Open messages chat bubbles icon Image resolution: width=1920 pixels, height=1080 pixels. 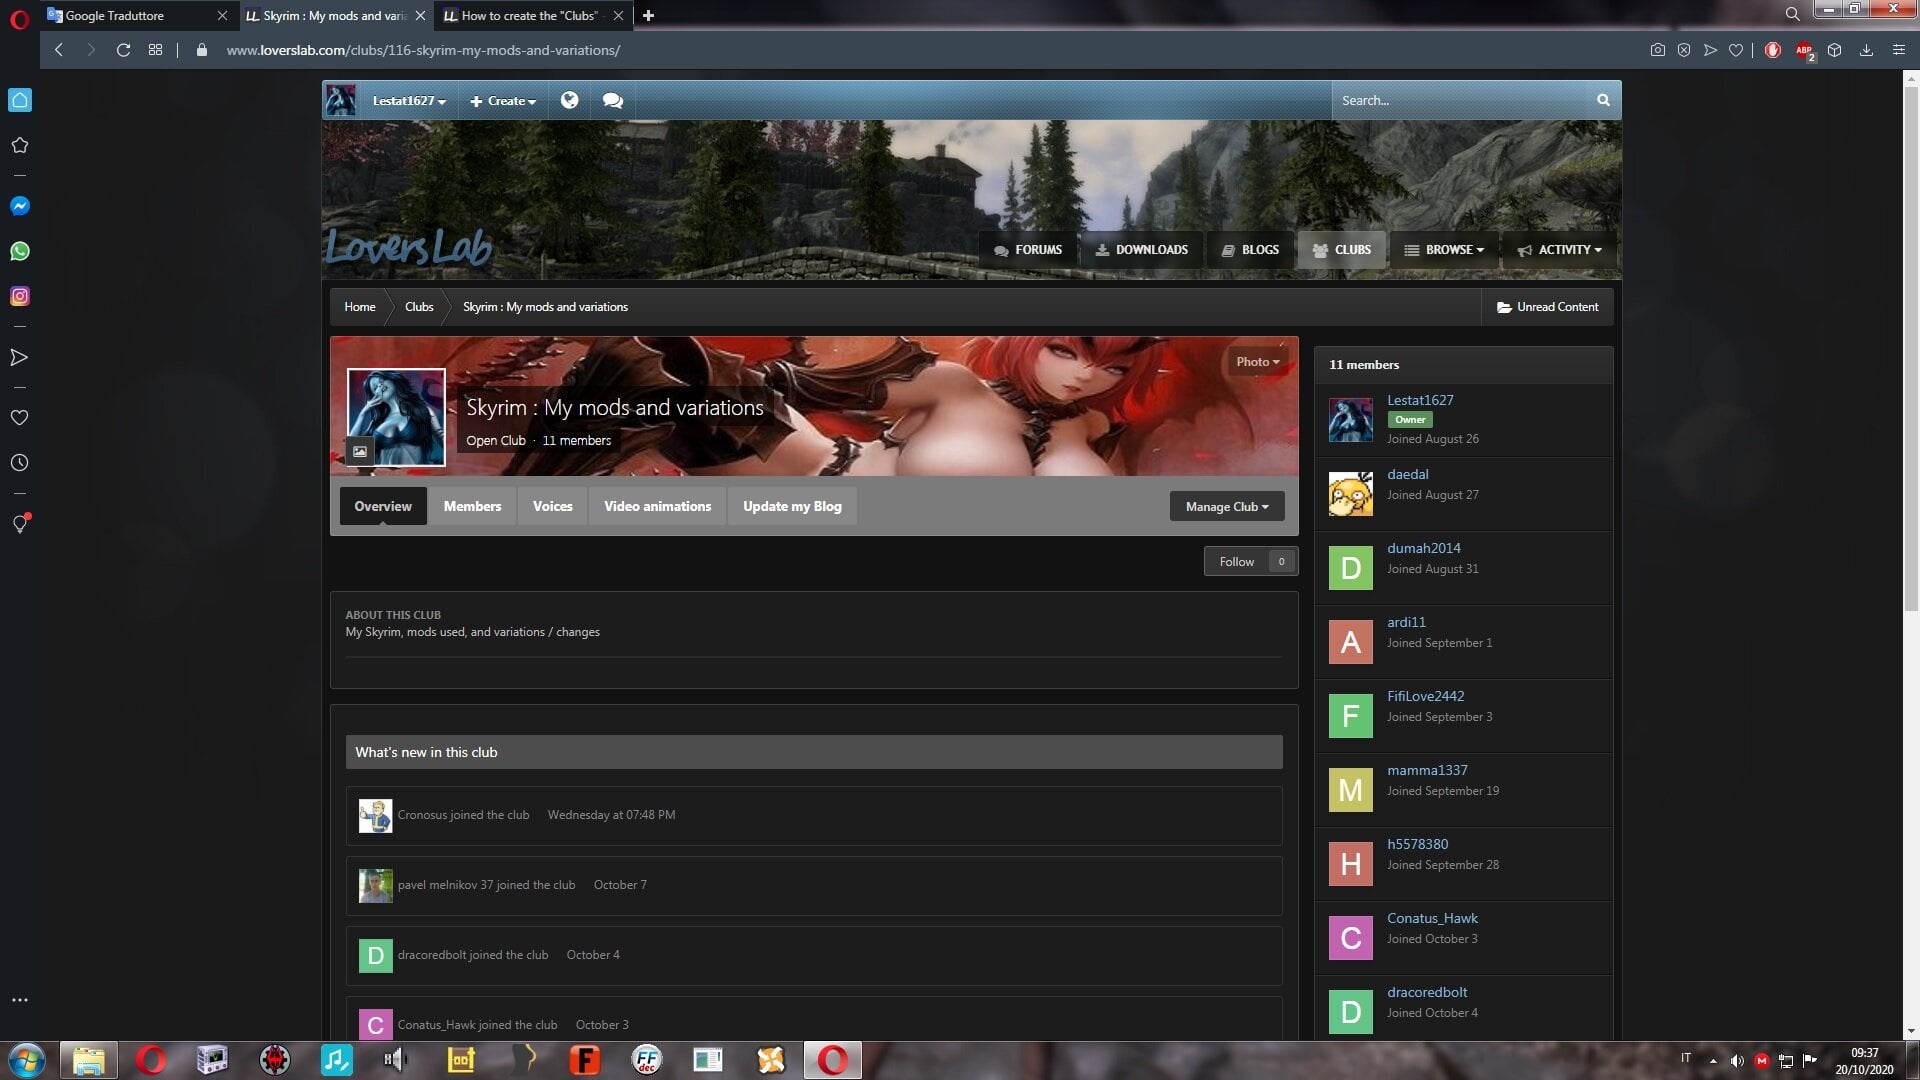(613, 100)
